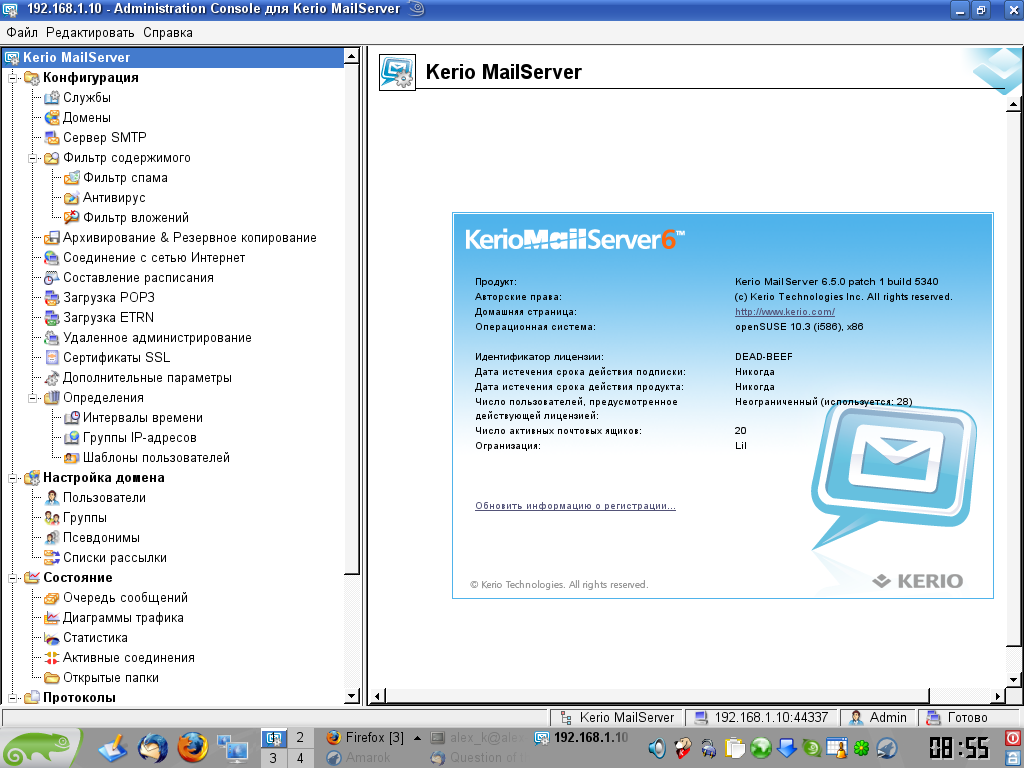Click the Обновить информацию о регистрации link
1024x768 pixels.
point(575,506)
